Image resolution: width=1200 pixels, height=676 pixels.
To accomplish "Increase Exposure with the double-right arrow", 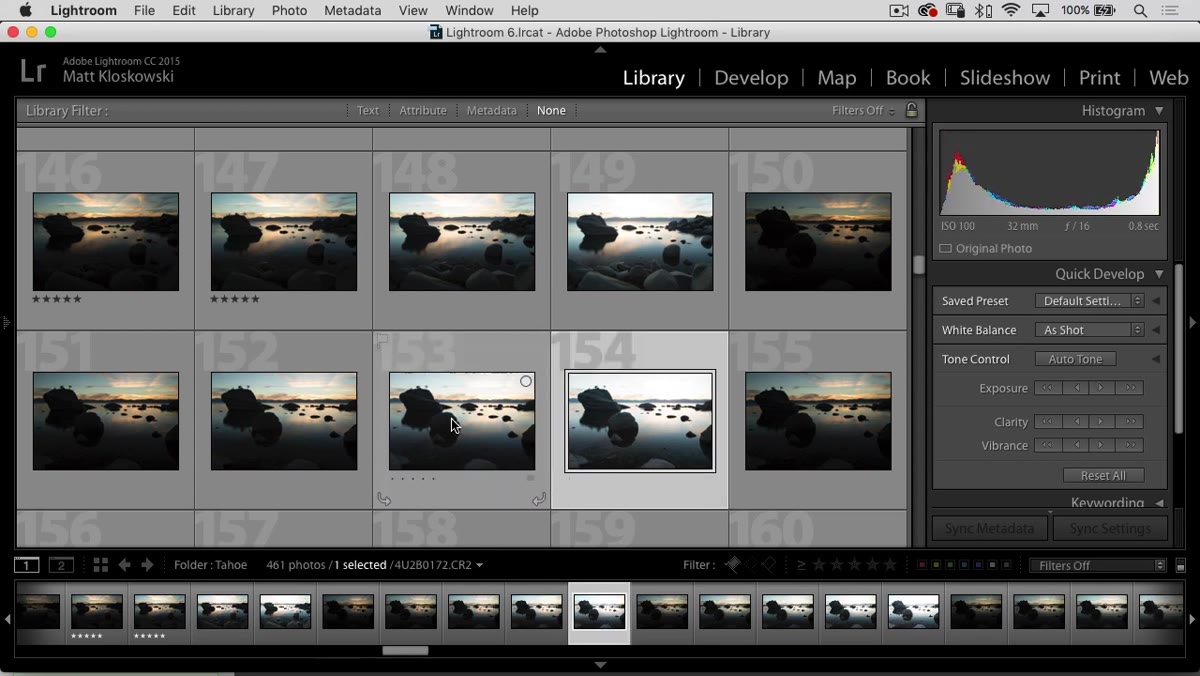I will coord(1129,388).
